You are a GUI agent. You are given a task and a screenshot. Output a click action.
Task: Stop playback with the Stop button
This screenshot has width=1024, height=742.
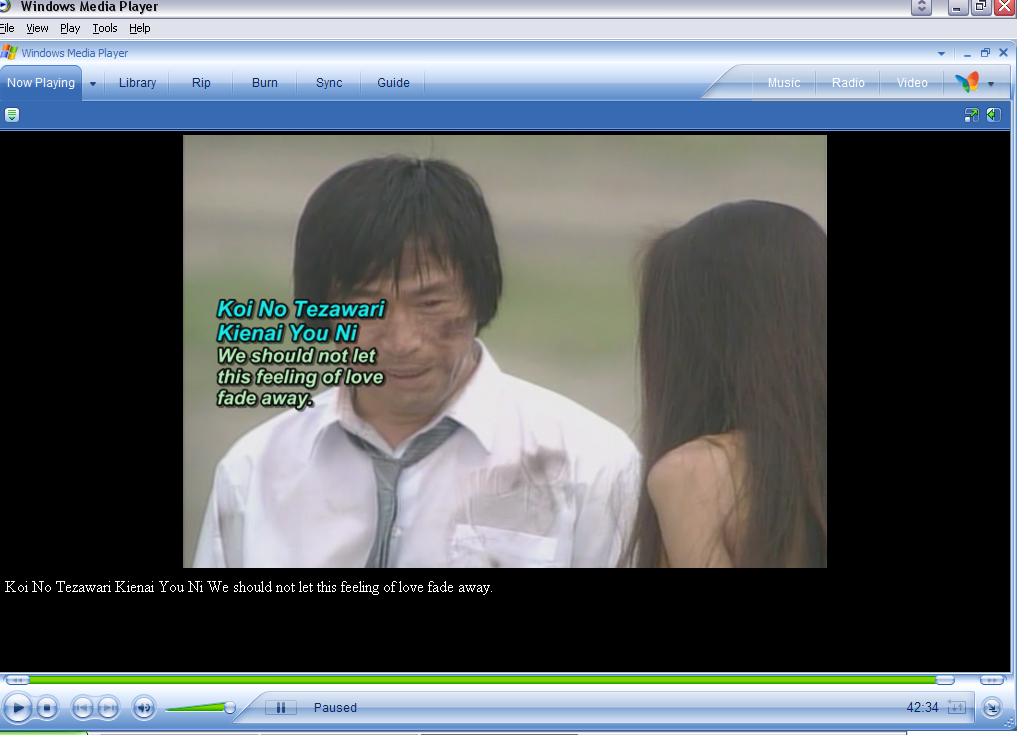47,707
